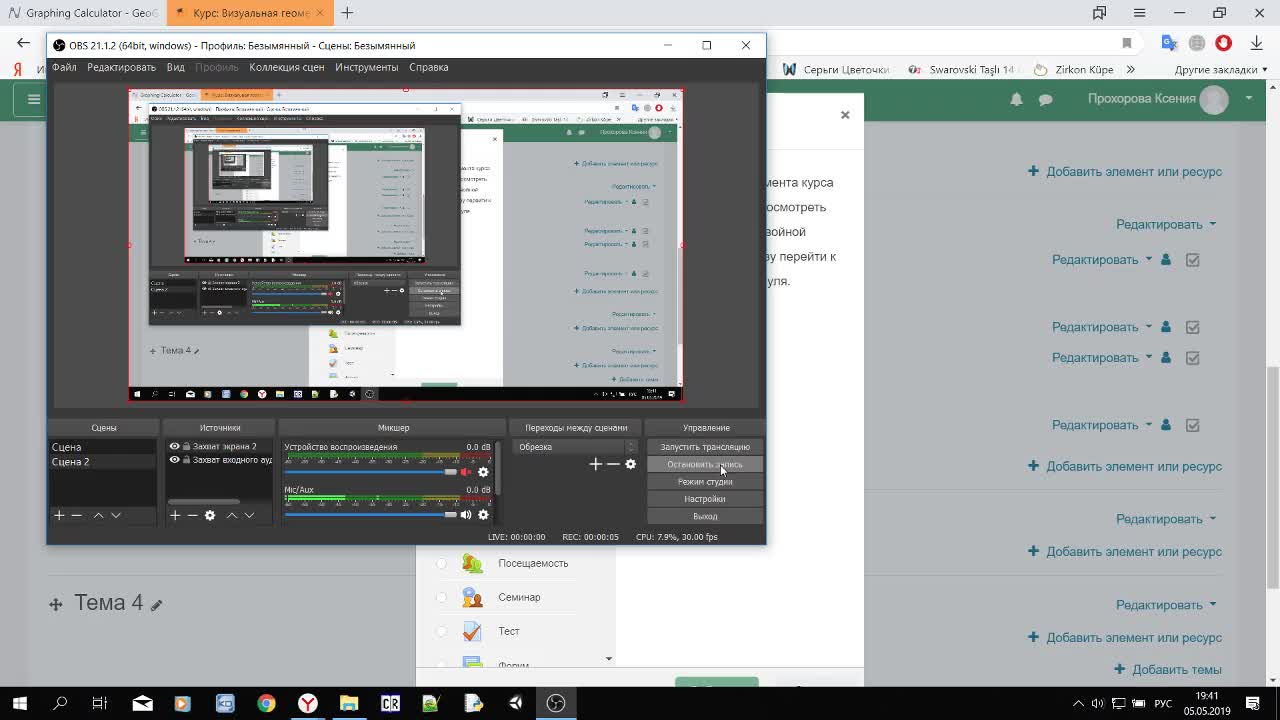Click Остановить запись button

(705, 464)
